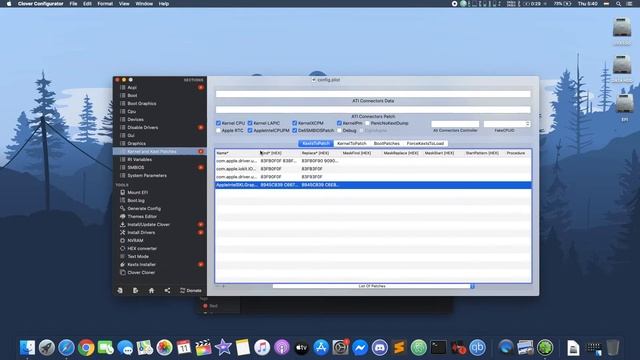The height and width of the screenshot is (360, 640).
Task: Open Finder from the Dock
Action: click(27, 348)
